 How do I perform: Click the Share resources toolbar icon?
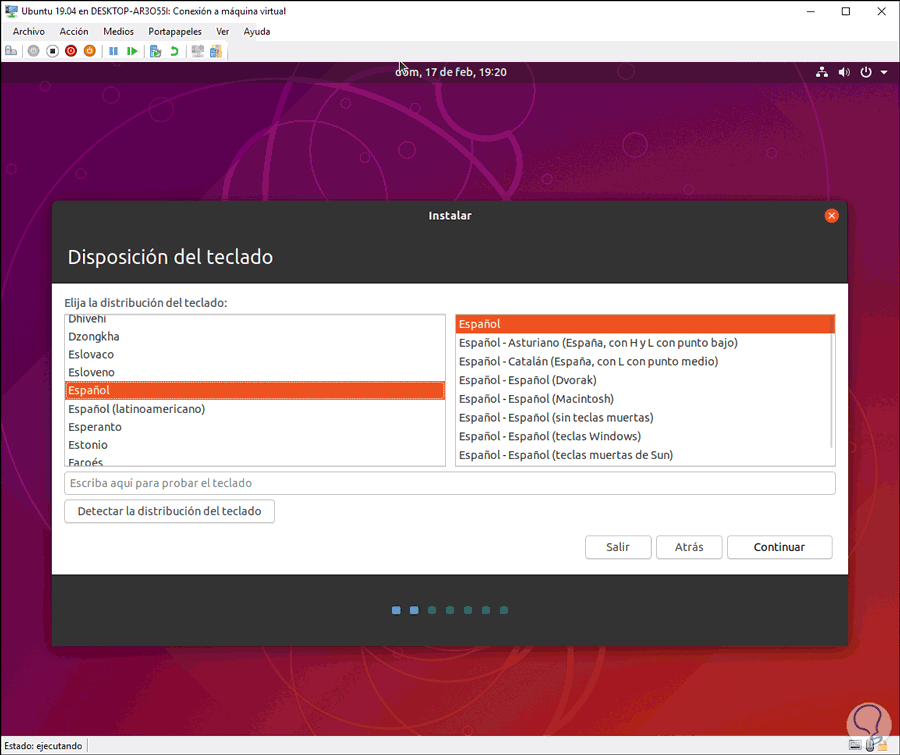pos(216,51)
